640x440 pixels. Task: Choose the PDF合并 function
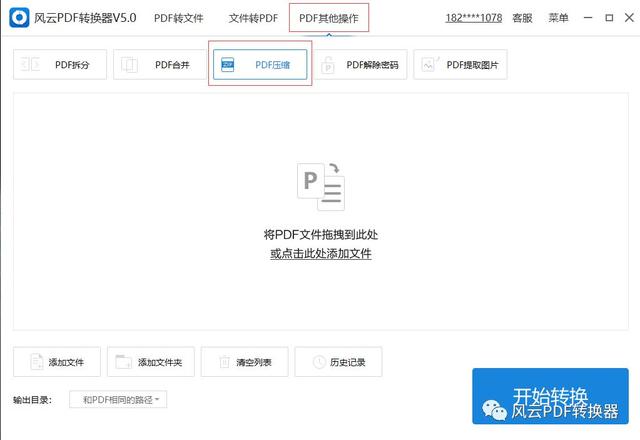(160, 64)
